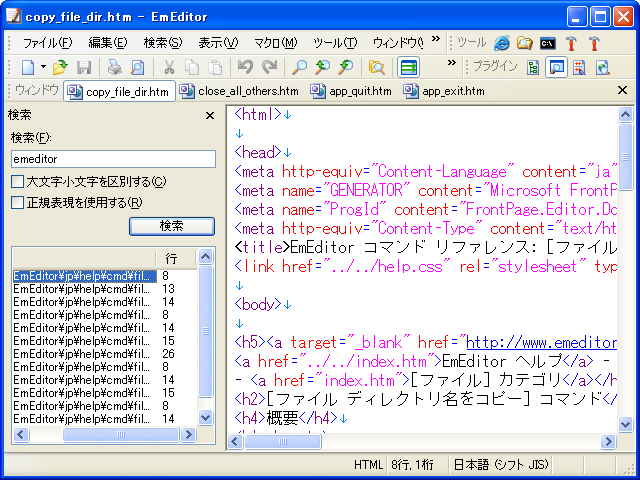
Task: Click the Copy icon
Action: click(192, 67)
